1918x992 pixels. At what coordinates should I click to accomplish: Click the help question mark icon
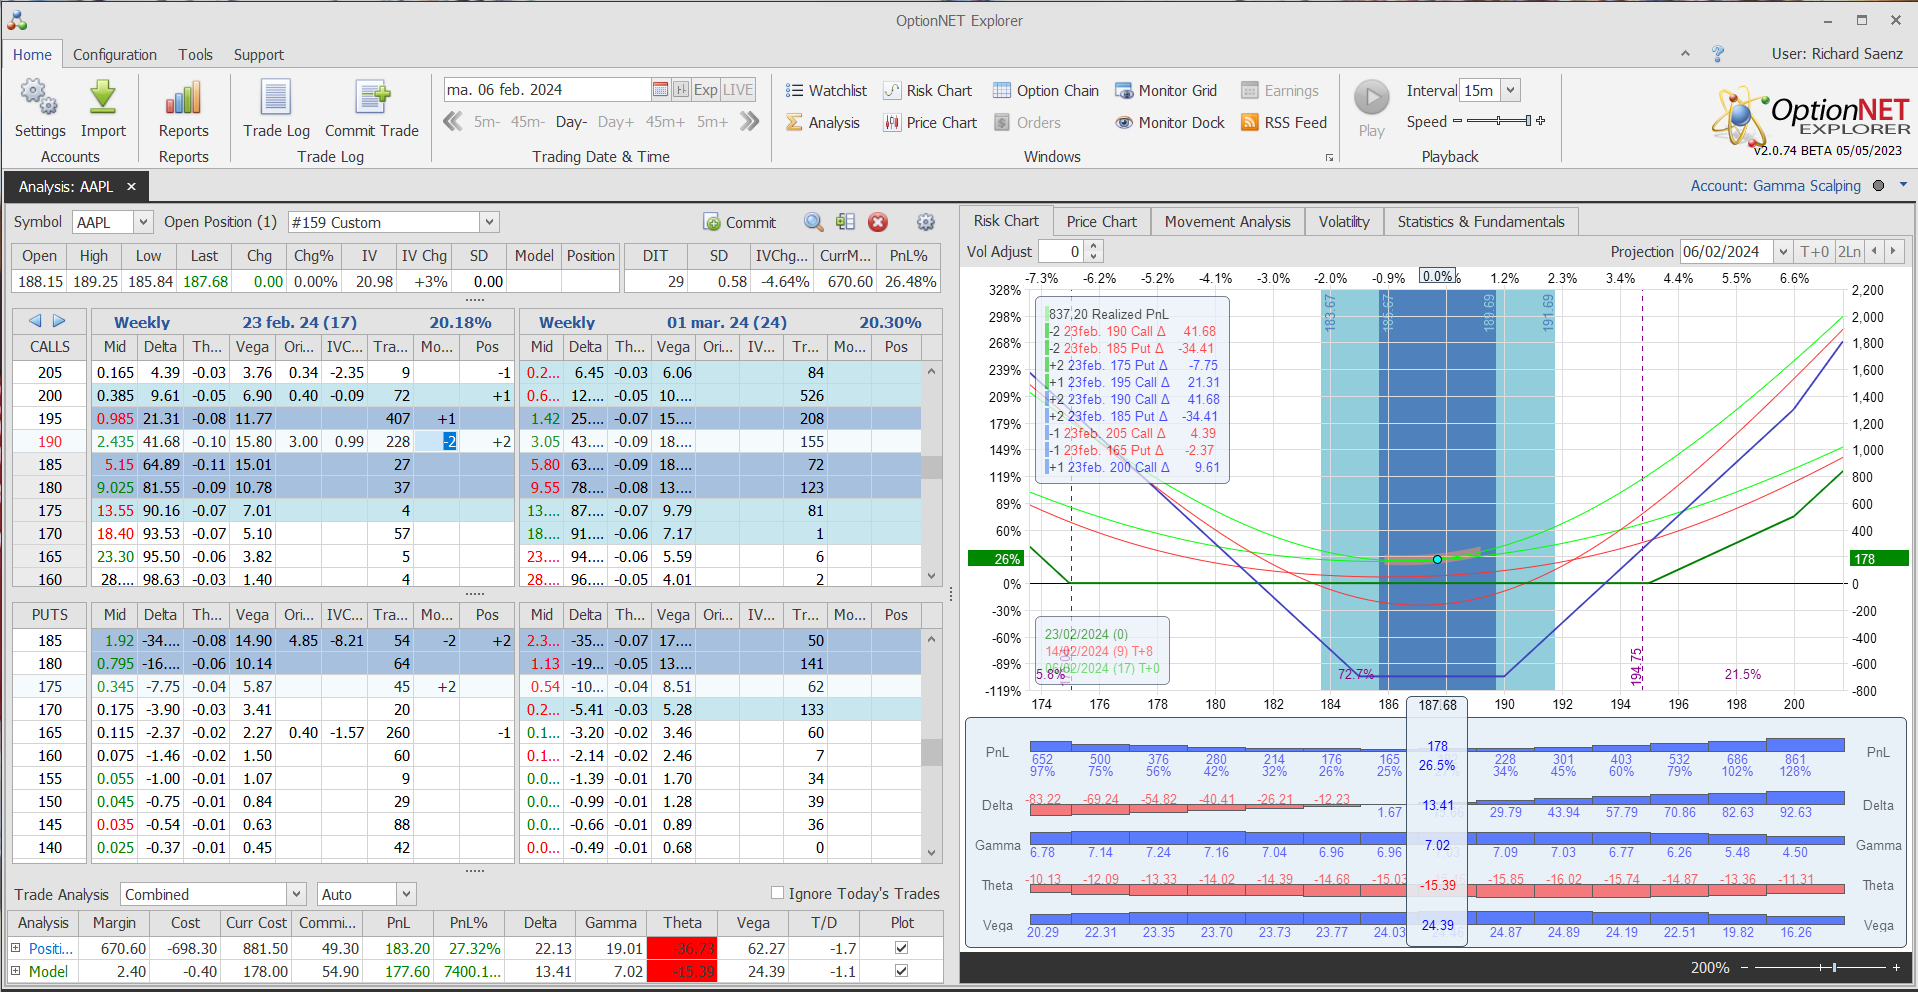1718,54
